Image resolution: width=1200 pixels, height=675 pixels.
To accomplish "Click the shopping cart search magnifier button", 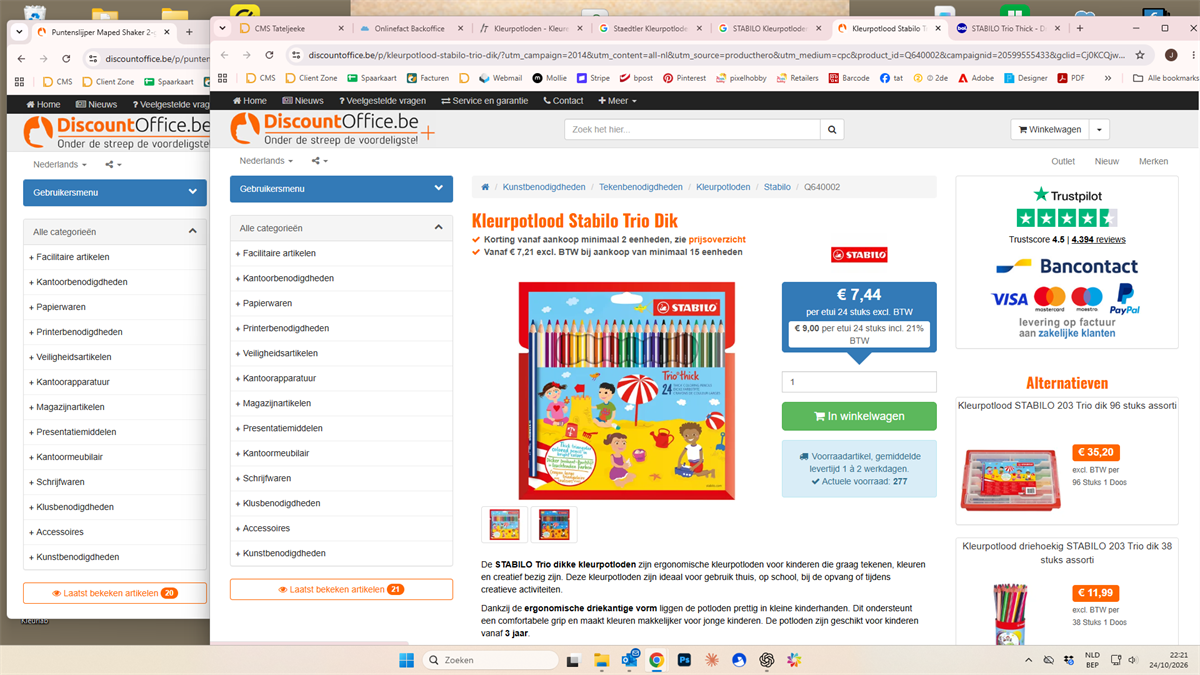I will click(x=833, y=129).
